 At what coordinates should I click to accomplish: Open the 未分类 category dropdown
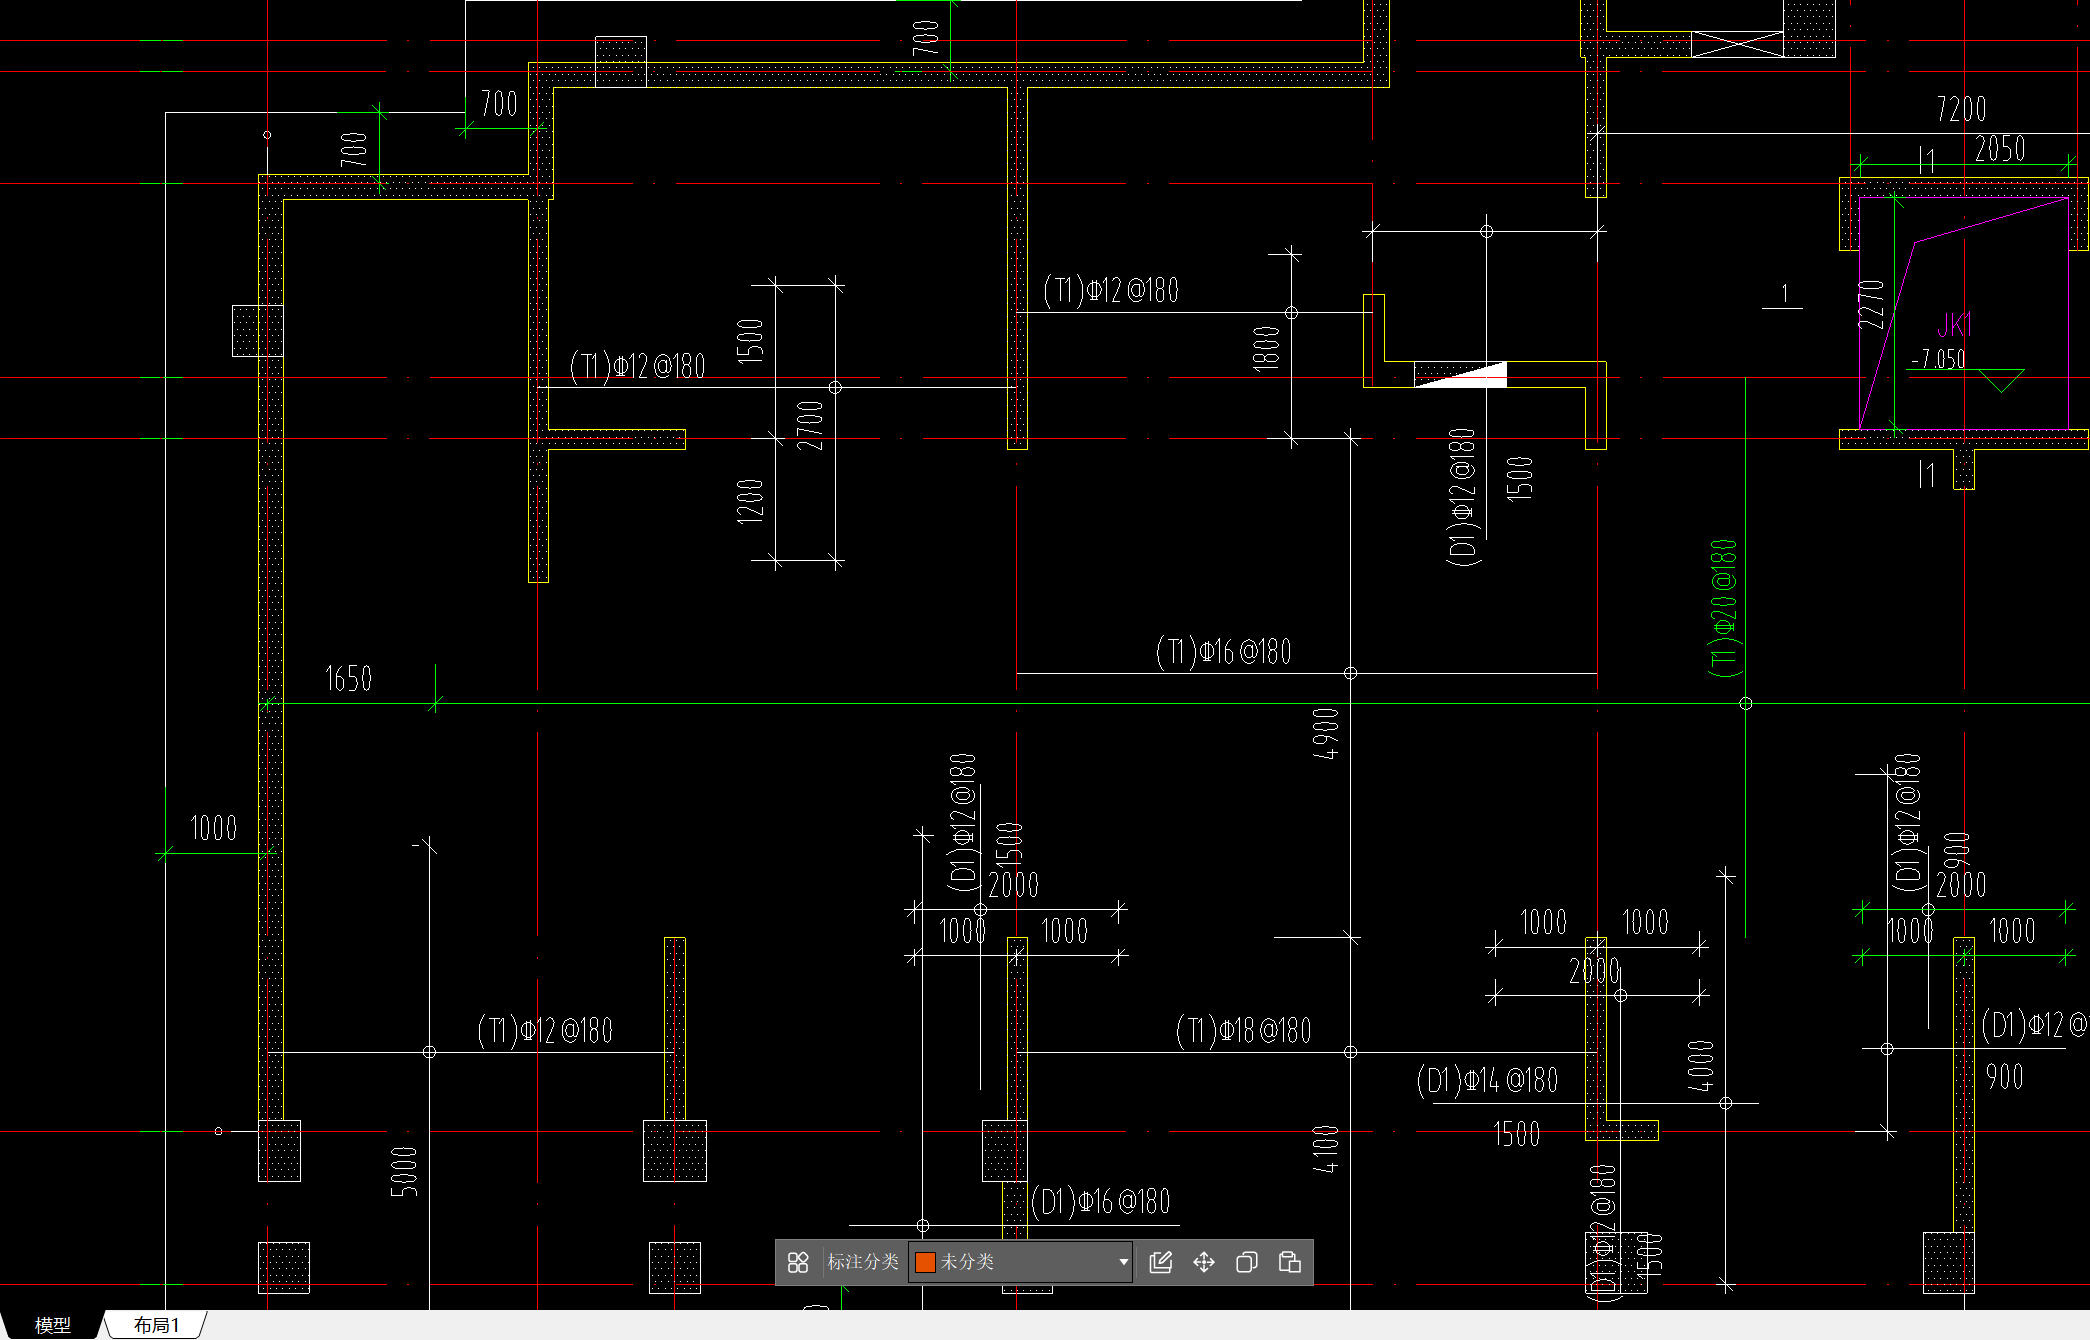click(x=1123, y=1262)
